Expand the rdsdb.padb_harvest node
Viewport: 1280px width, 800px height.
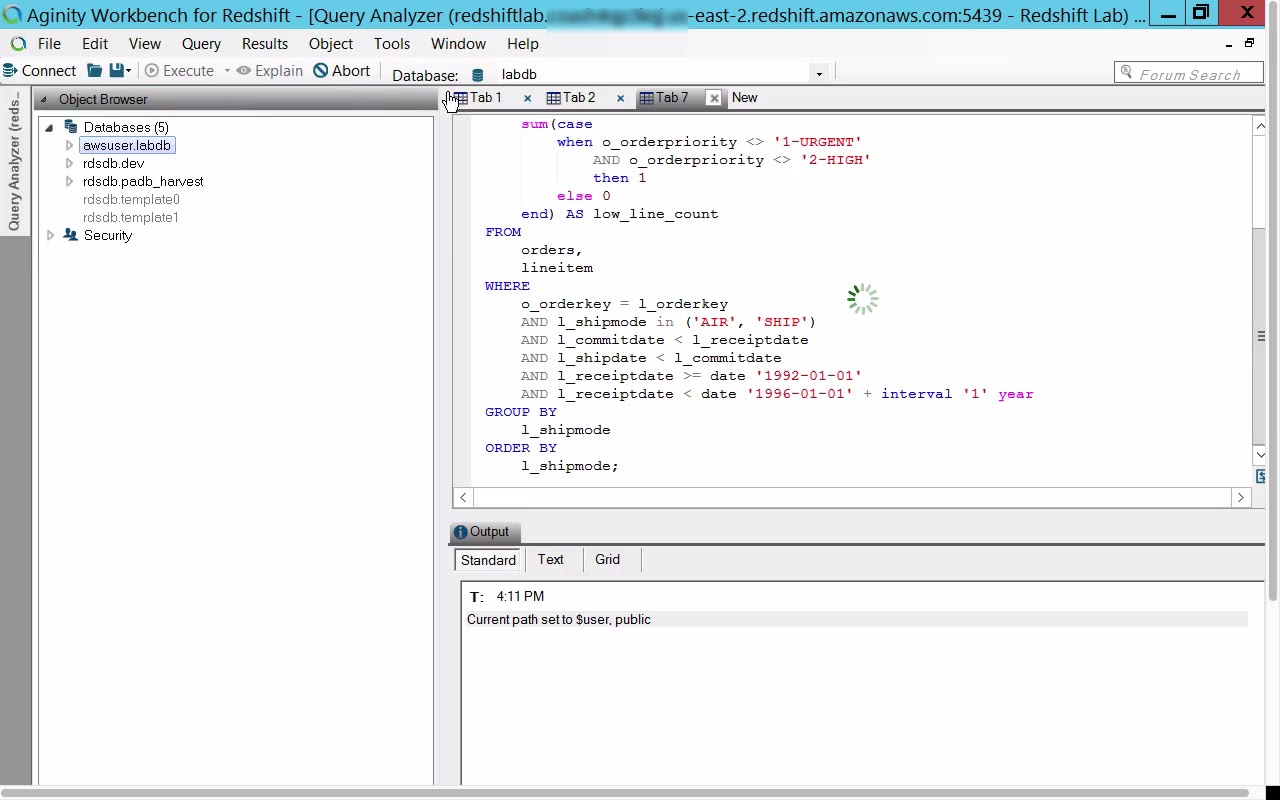click(x=69, y=182)
